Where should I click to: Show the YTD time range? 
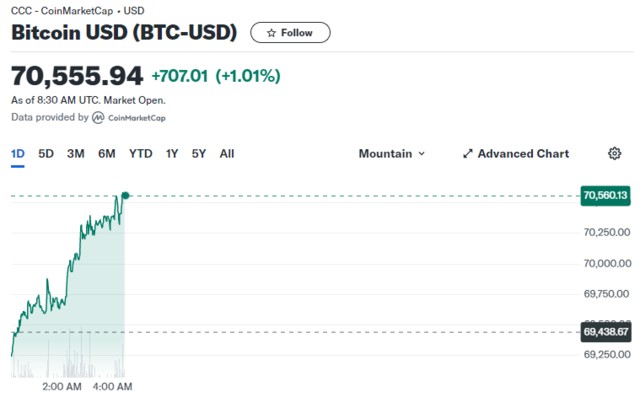point(141,154)
